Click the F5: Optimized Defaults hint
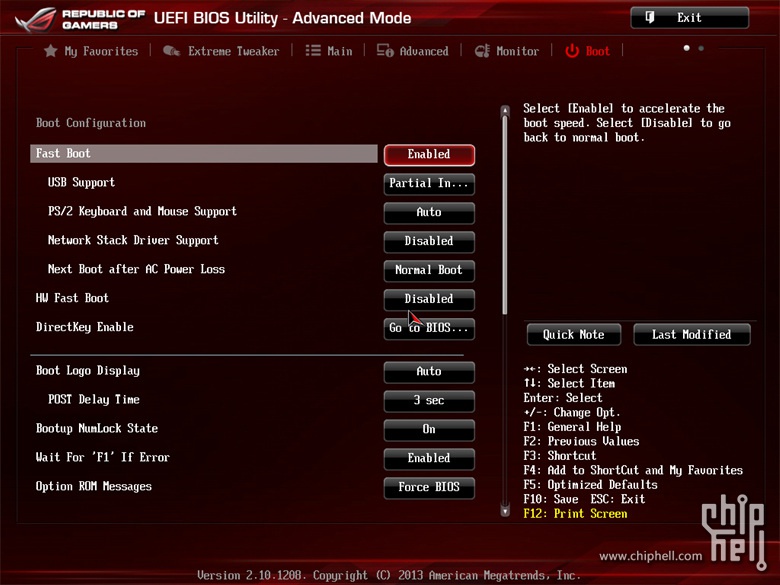The height and width of the screenshot is (585, 780). click(590, 485)
